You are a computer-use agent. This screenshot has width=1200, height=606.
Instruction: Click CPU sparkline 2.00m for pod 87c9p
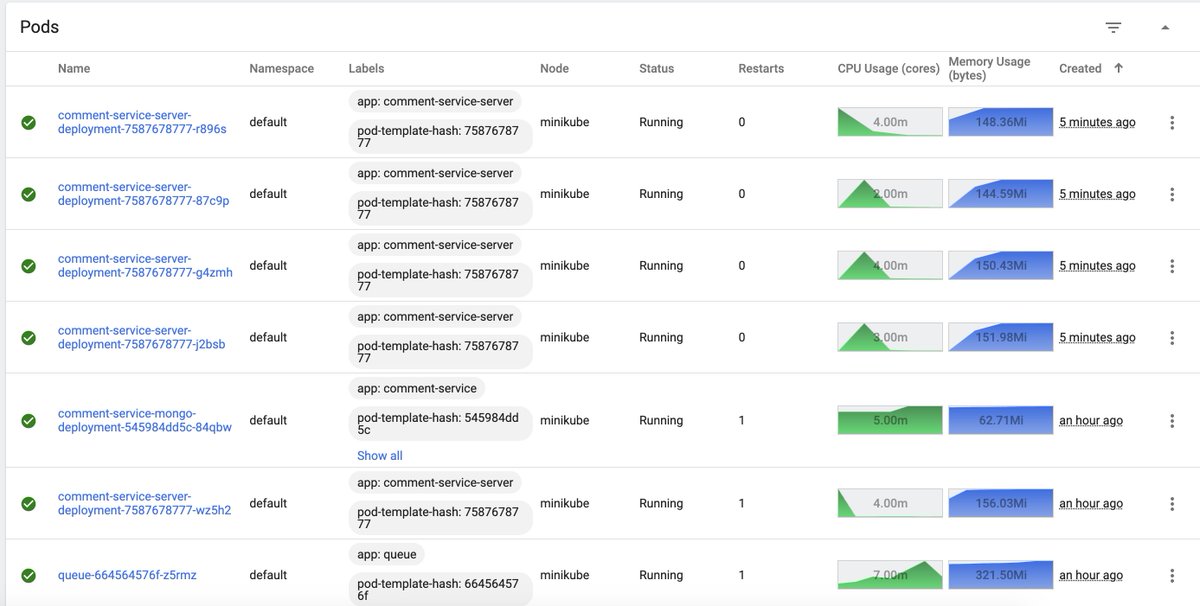point(890,194)
